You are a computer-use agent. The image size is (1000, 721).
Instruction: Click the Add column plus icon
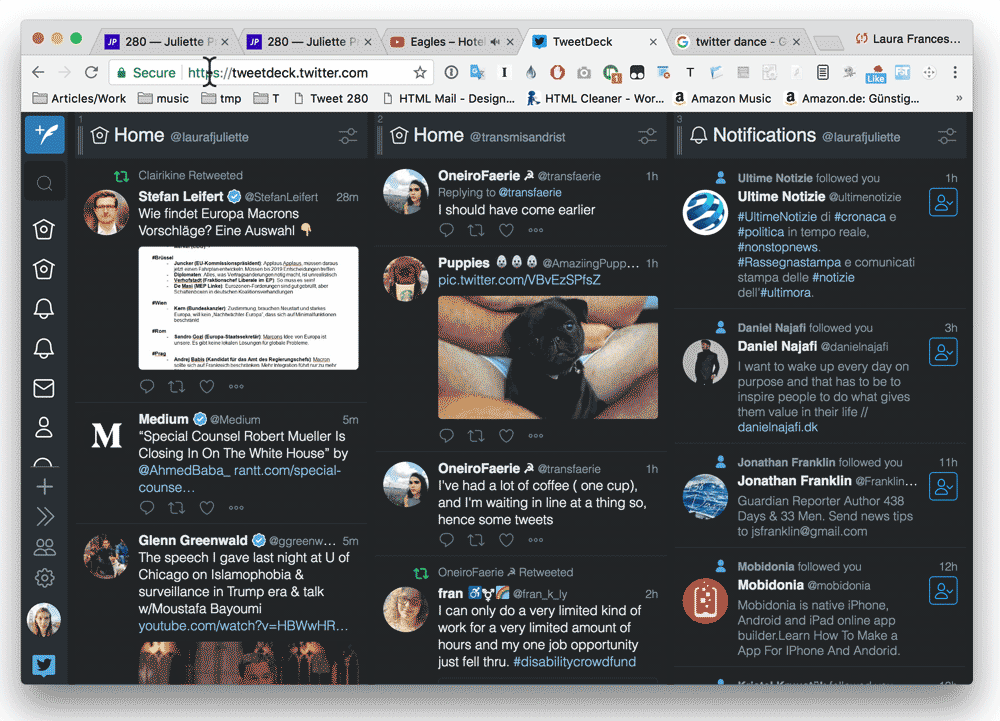(x=45, y=487)
